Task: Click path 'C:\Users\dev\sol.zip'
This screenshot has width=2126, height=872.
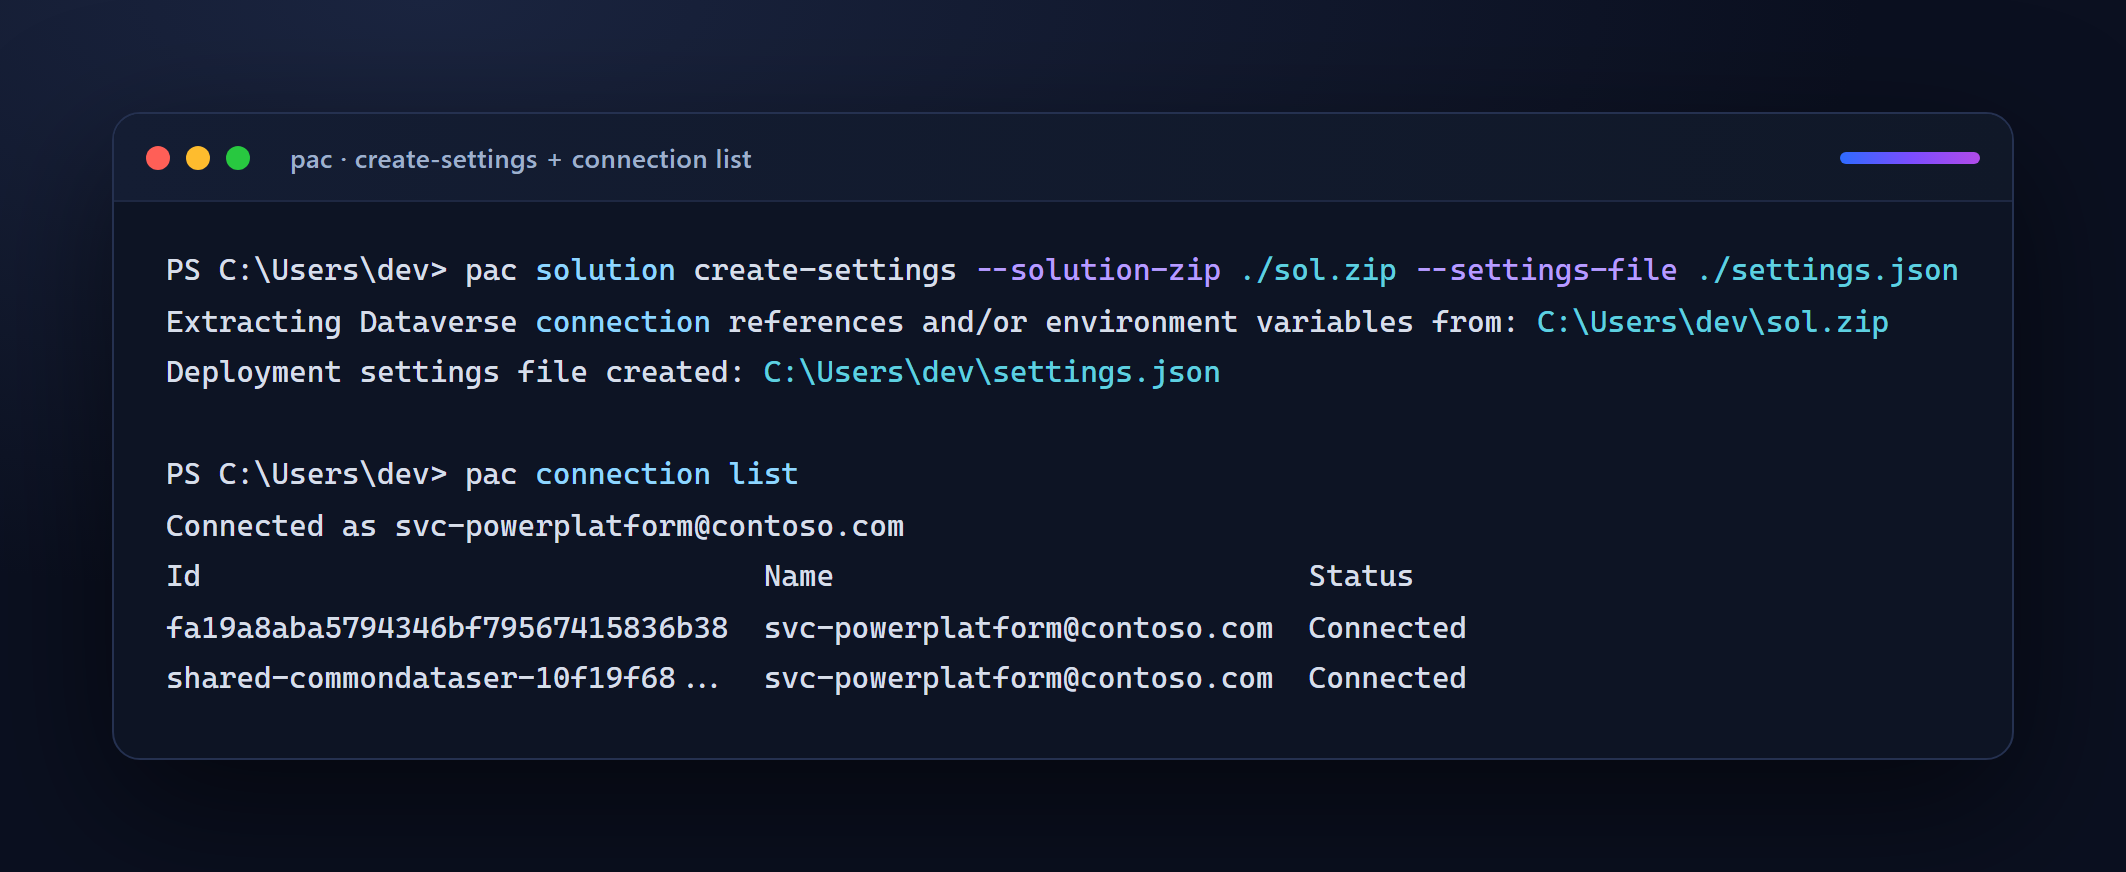Action: point(1712,322)
